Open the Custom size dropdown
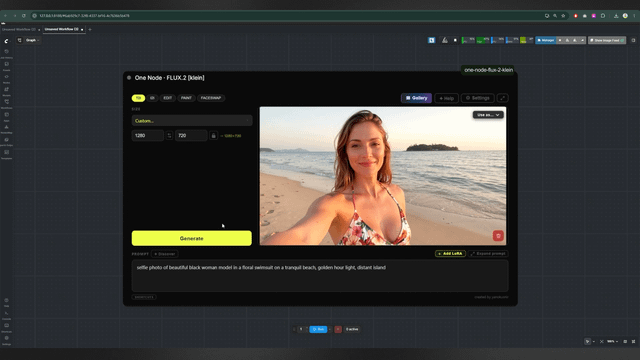 pos(192,121)
